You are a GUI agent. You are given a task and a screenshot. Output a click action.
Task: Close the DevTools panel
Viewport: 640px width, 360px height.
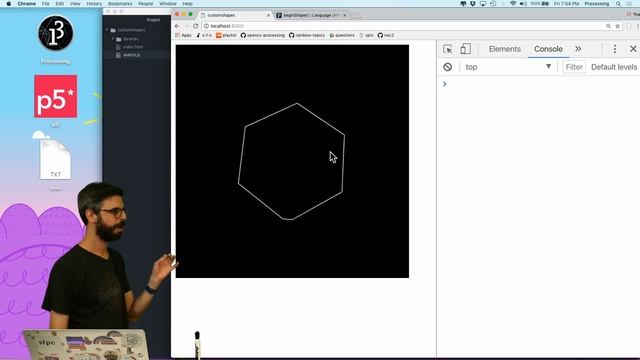coord(633,49)
